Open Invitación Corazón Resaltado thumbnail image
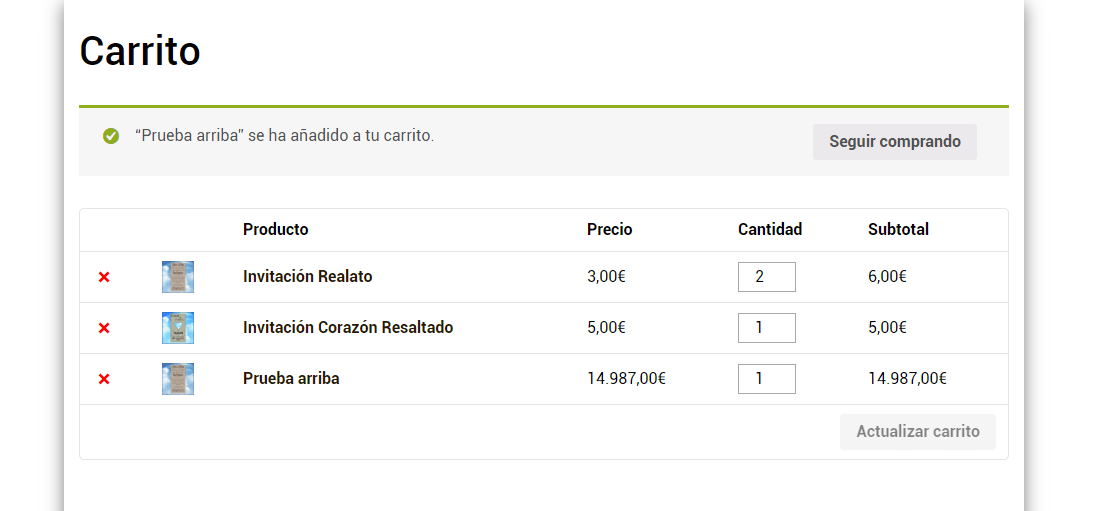Viewport: 1098px width, 511px height. pyautogui.click(x=178, y=328)
